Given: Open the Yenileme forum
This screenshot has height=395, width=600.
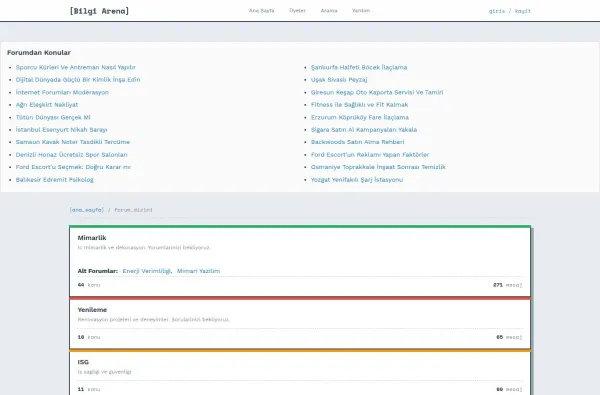Looking at the screenshot, I should [92, 310].
